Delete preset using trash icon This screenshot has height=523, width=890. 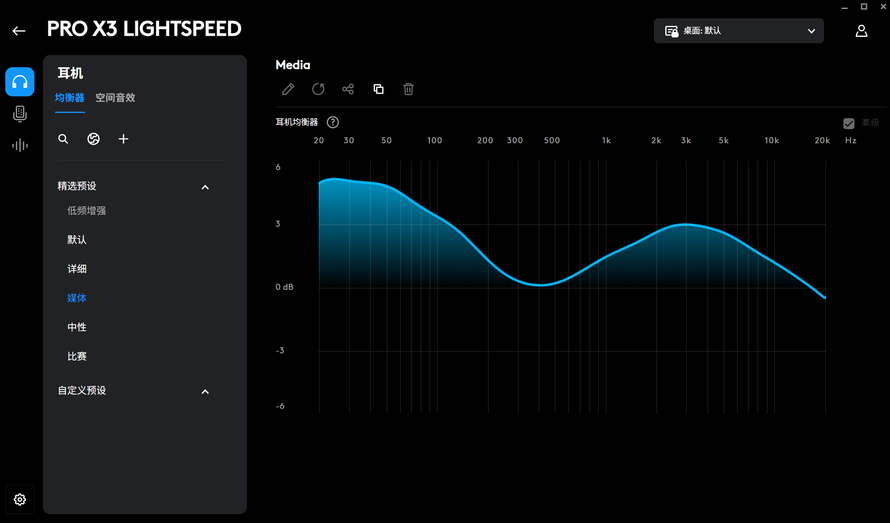click(x=409, y=89)
